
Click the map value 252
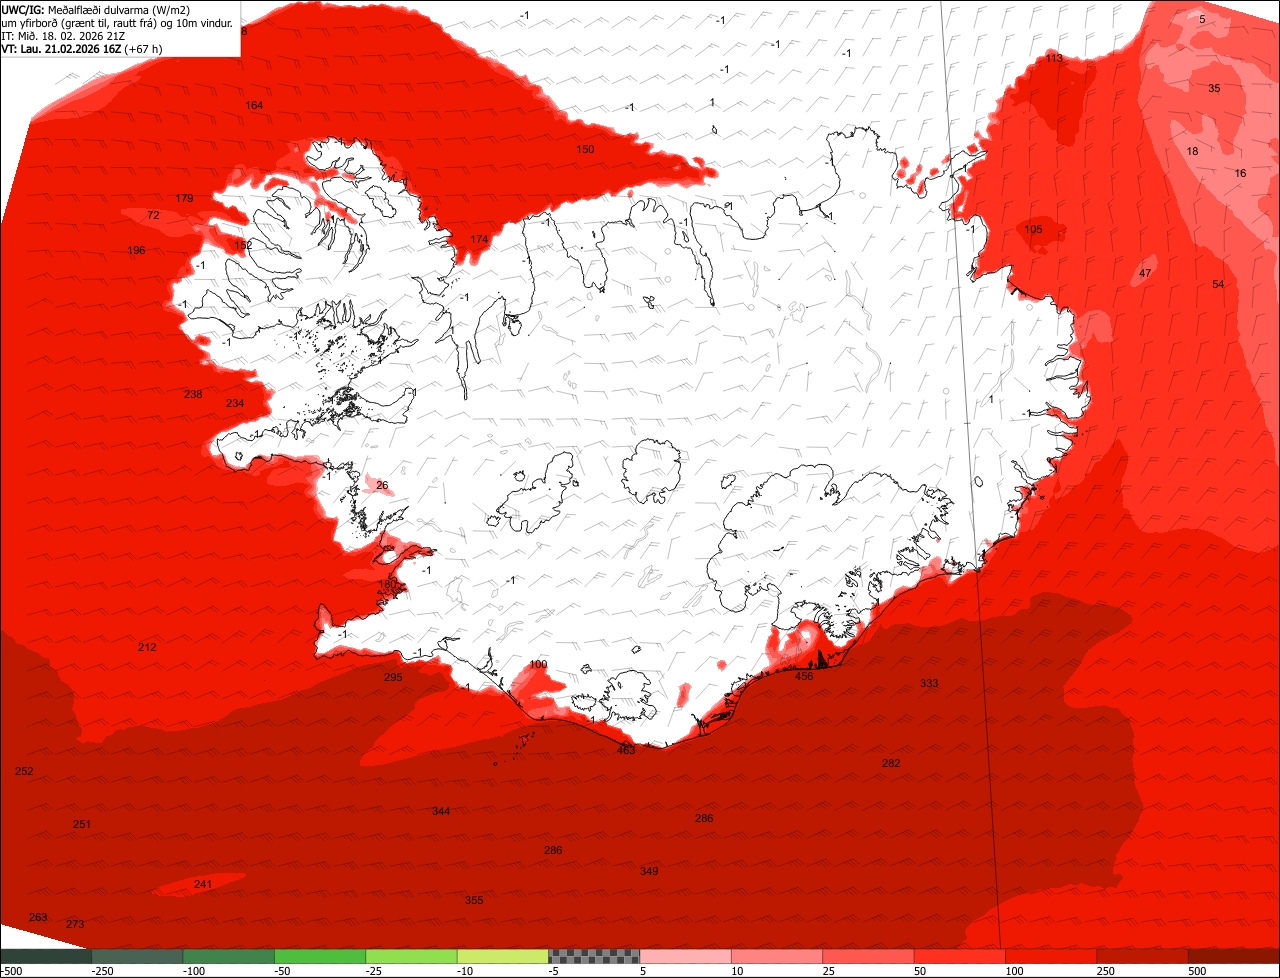pos(24,771)
